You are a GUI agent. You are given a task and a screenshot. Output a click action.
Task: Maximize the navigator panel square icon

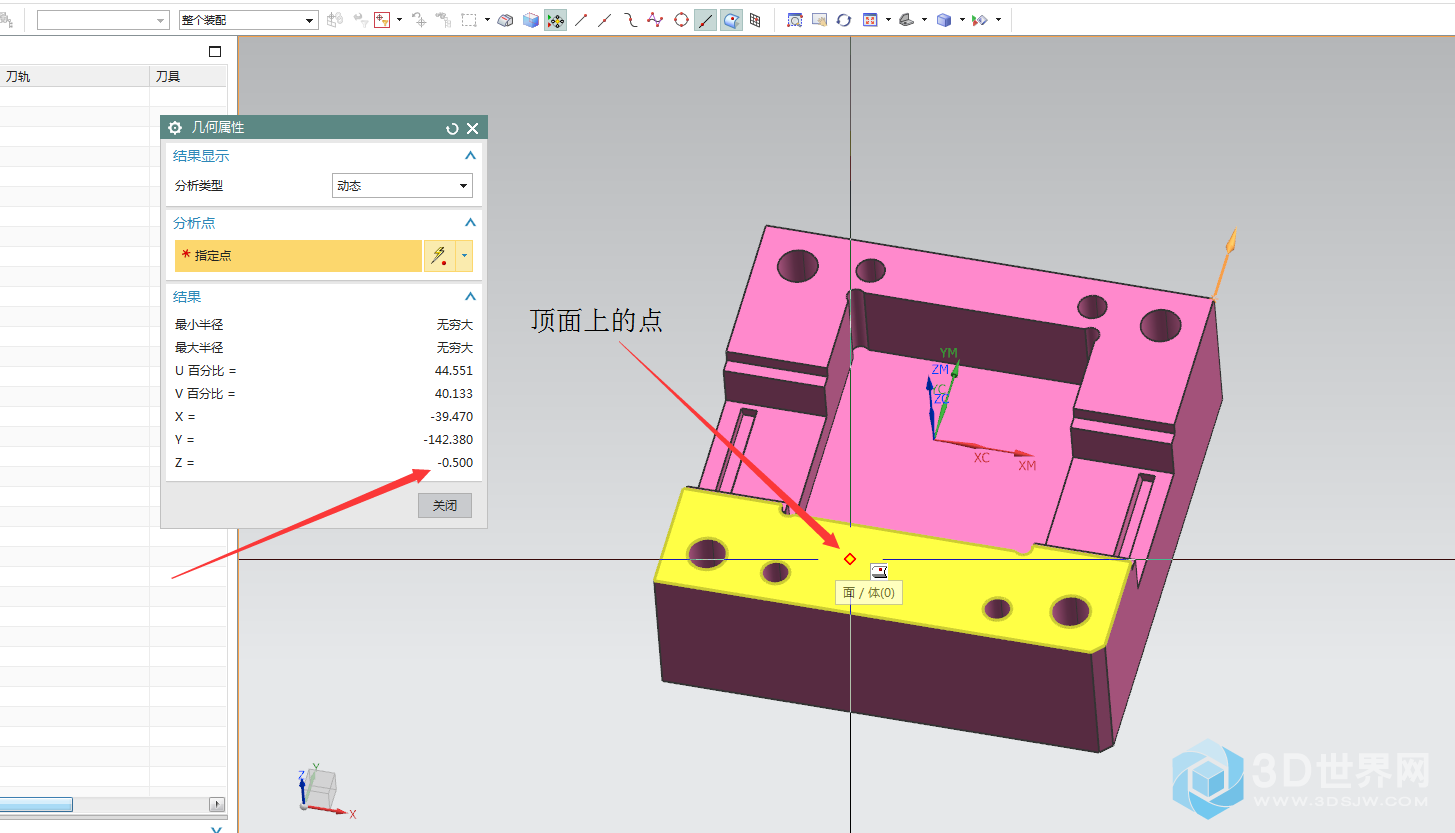pos(214,51)
